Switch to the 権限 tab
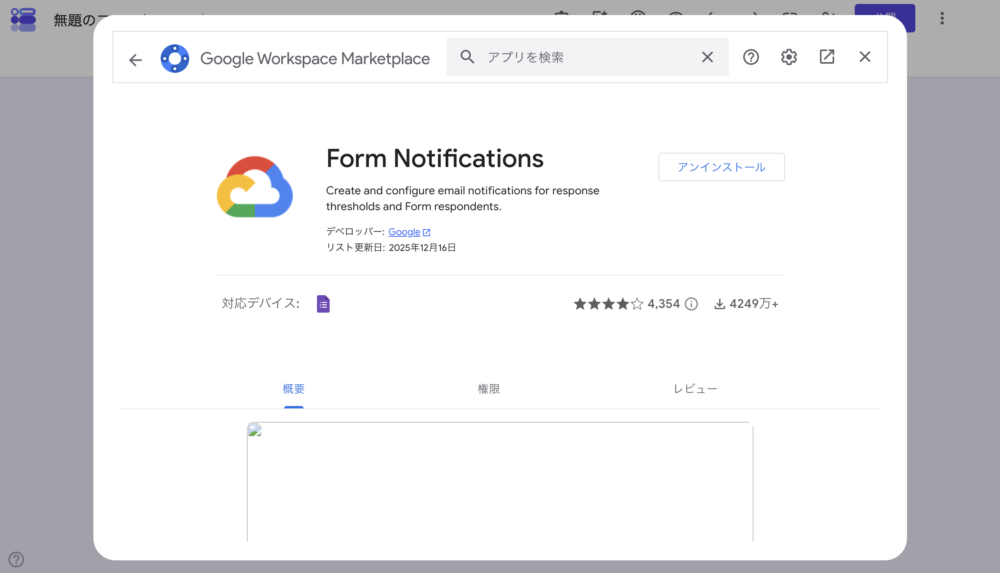 (489, 389)
